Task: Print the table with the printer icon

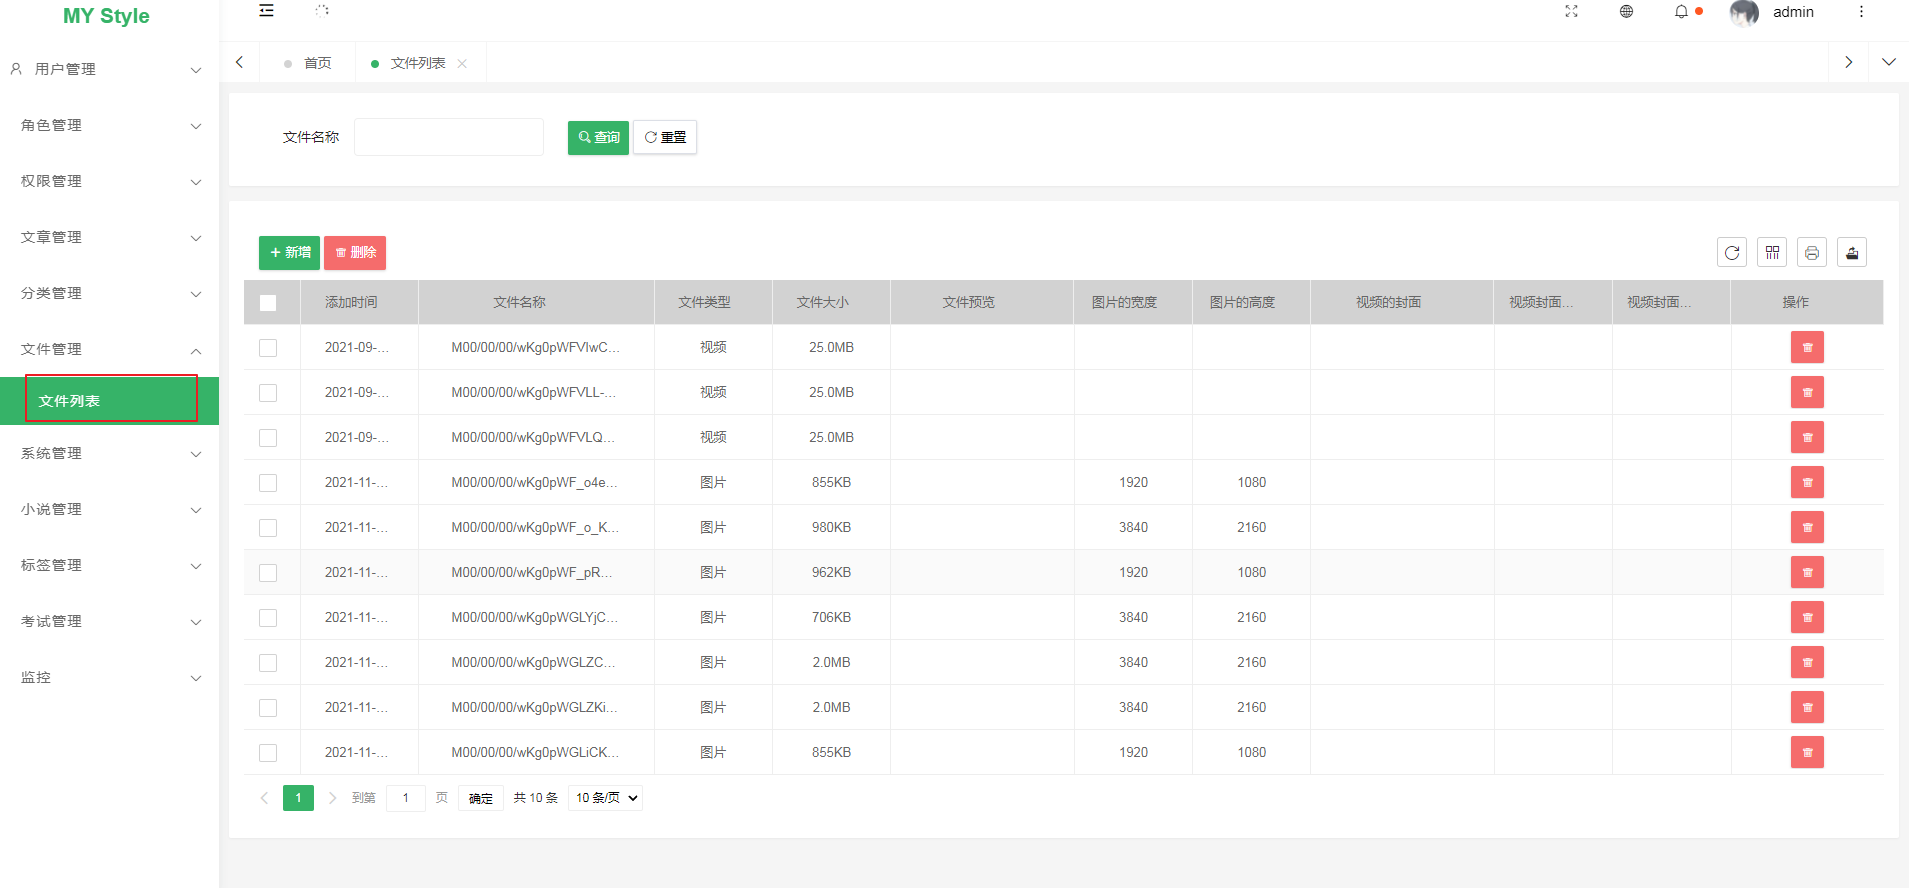Action: coord(1812,253)
